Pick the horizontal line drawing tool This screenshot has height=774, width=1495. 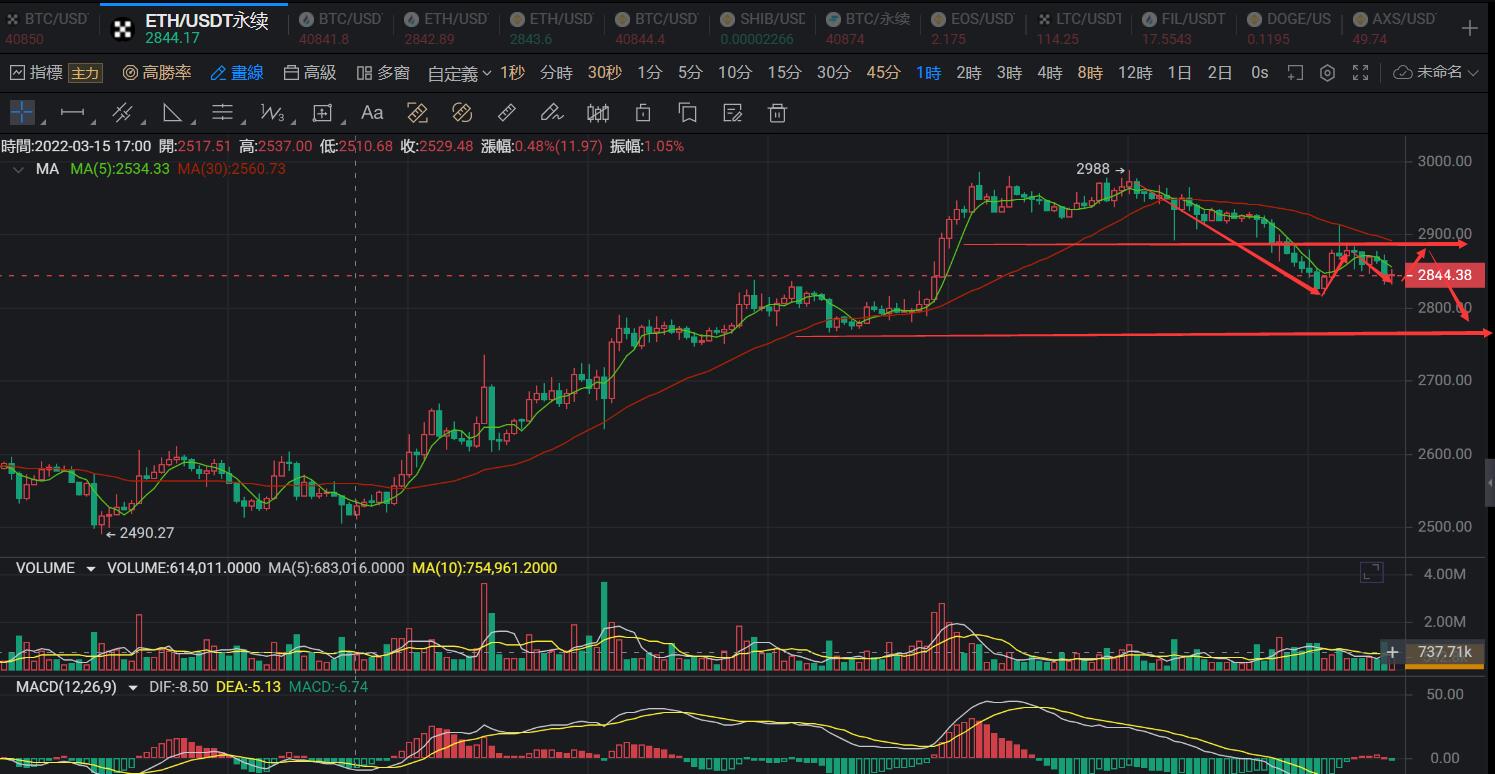pyautogui.click(x=72, y=112)
